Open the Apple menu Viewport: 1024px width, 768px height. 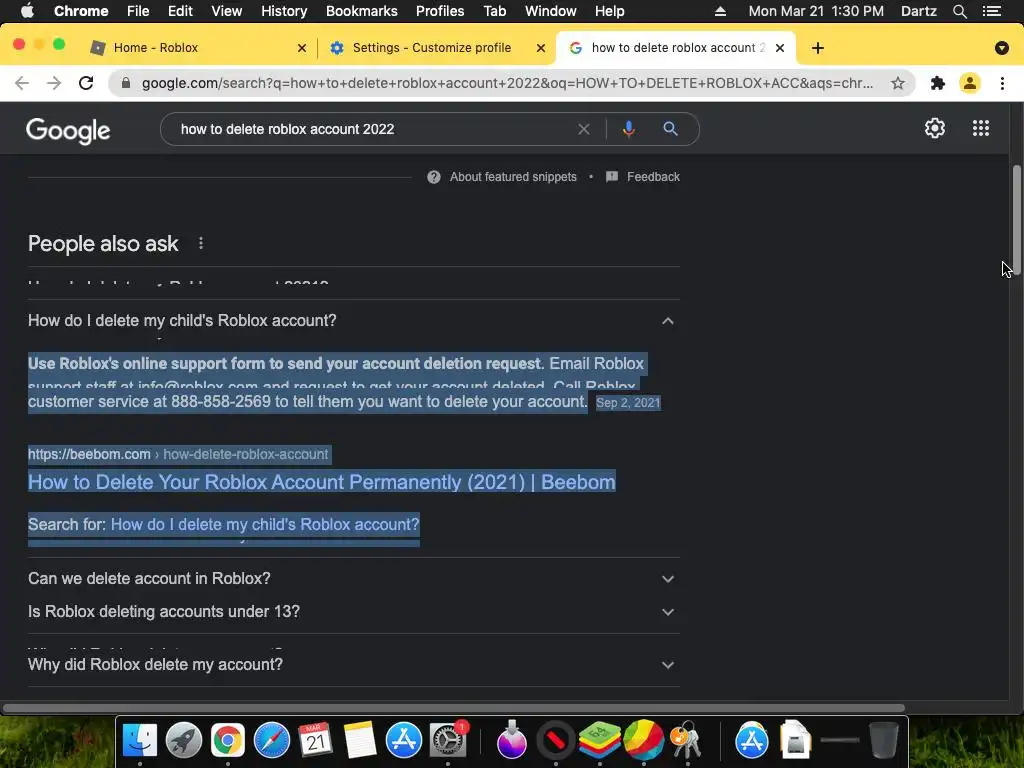27,11
